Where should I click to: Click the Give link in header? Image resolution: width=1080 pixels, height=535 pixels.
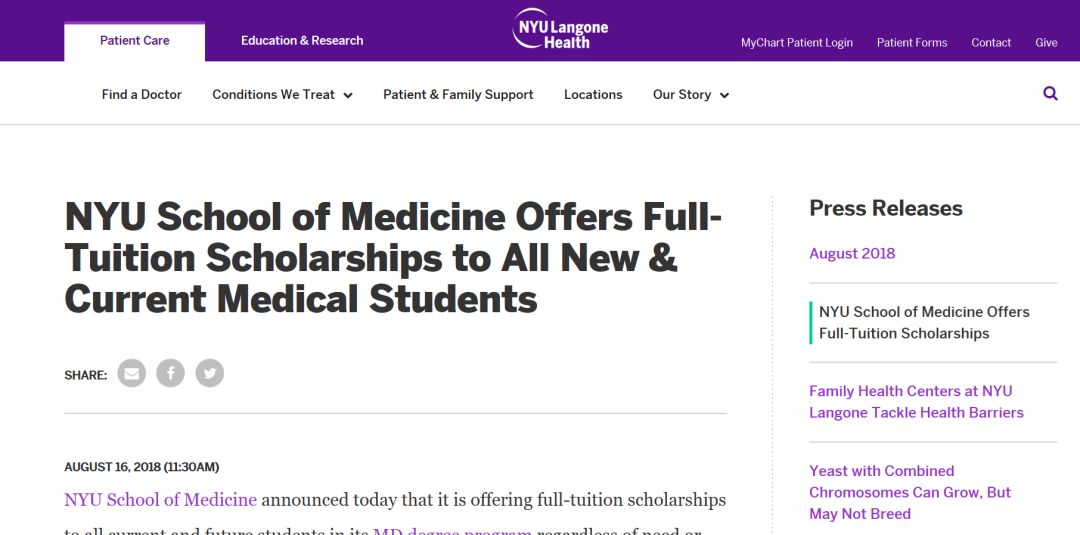coord(1046,43)
